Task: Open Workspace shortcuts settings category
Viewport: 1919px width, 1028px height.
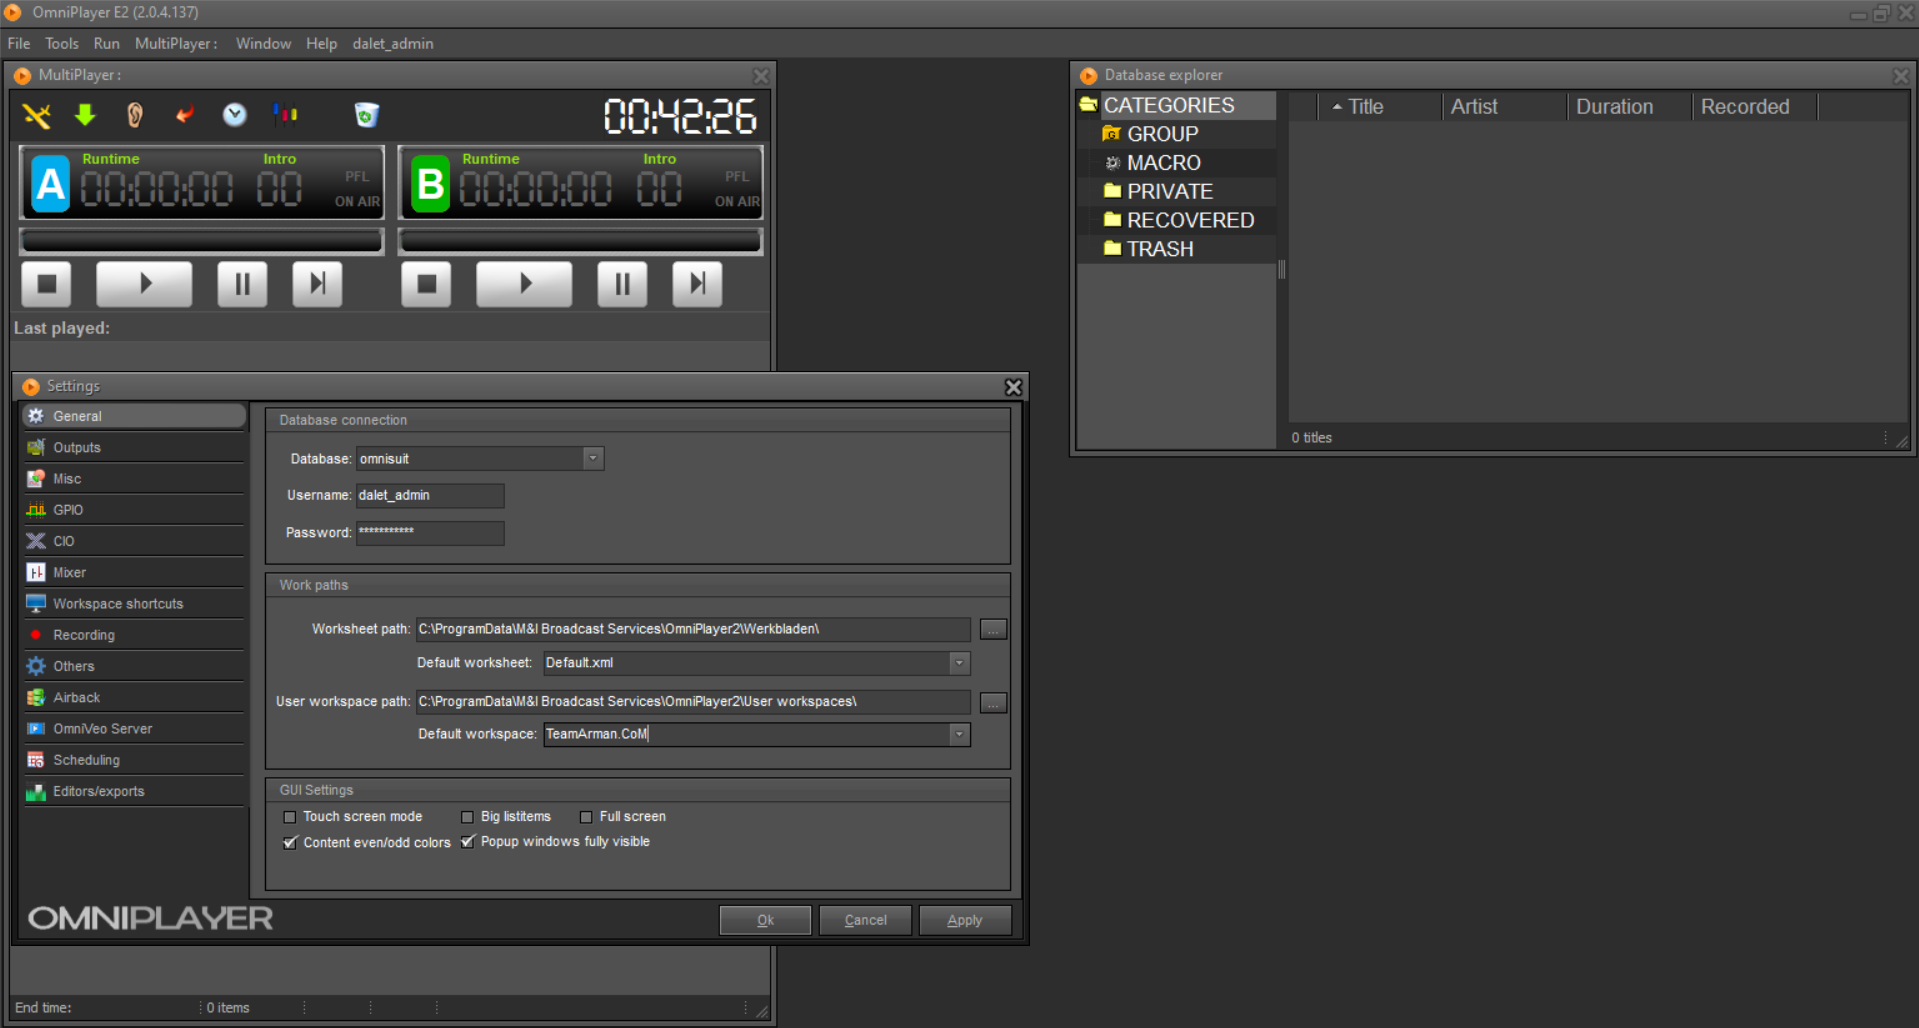Action: pyautogui.click(x=135, y=604)
